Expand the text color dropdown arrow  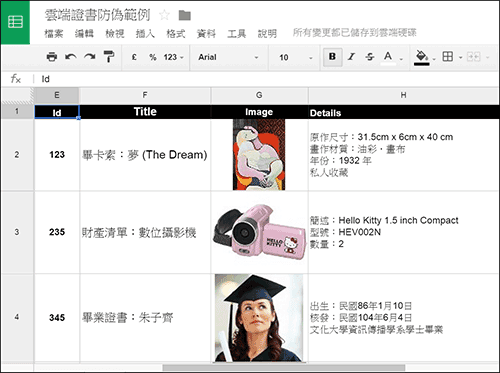401,59
